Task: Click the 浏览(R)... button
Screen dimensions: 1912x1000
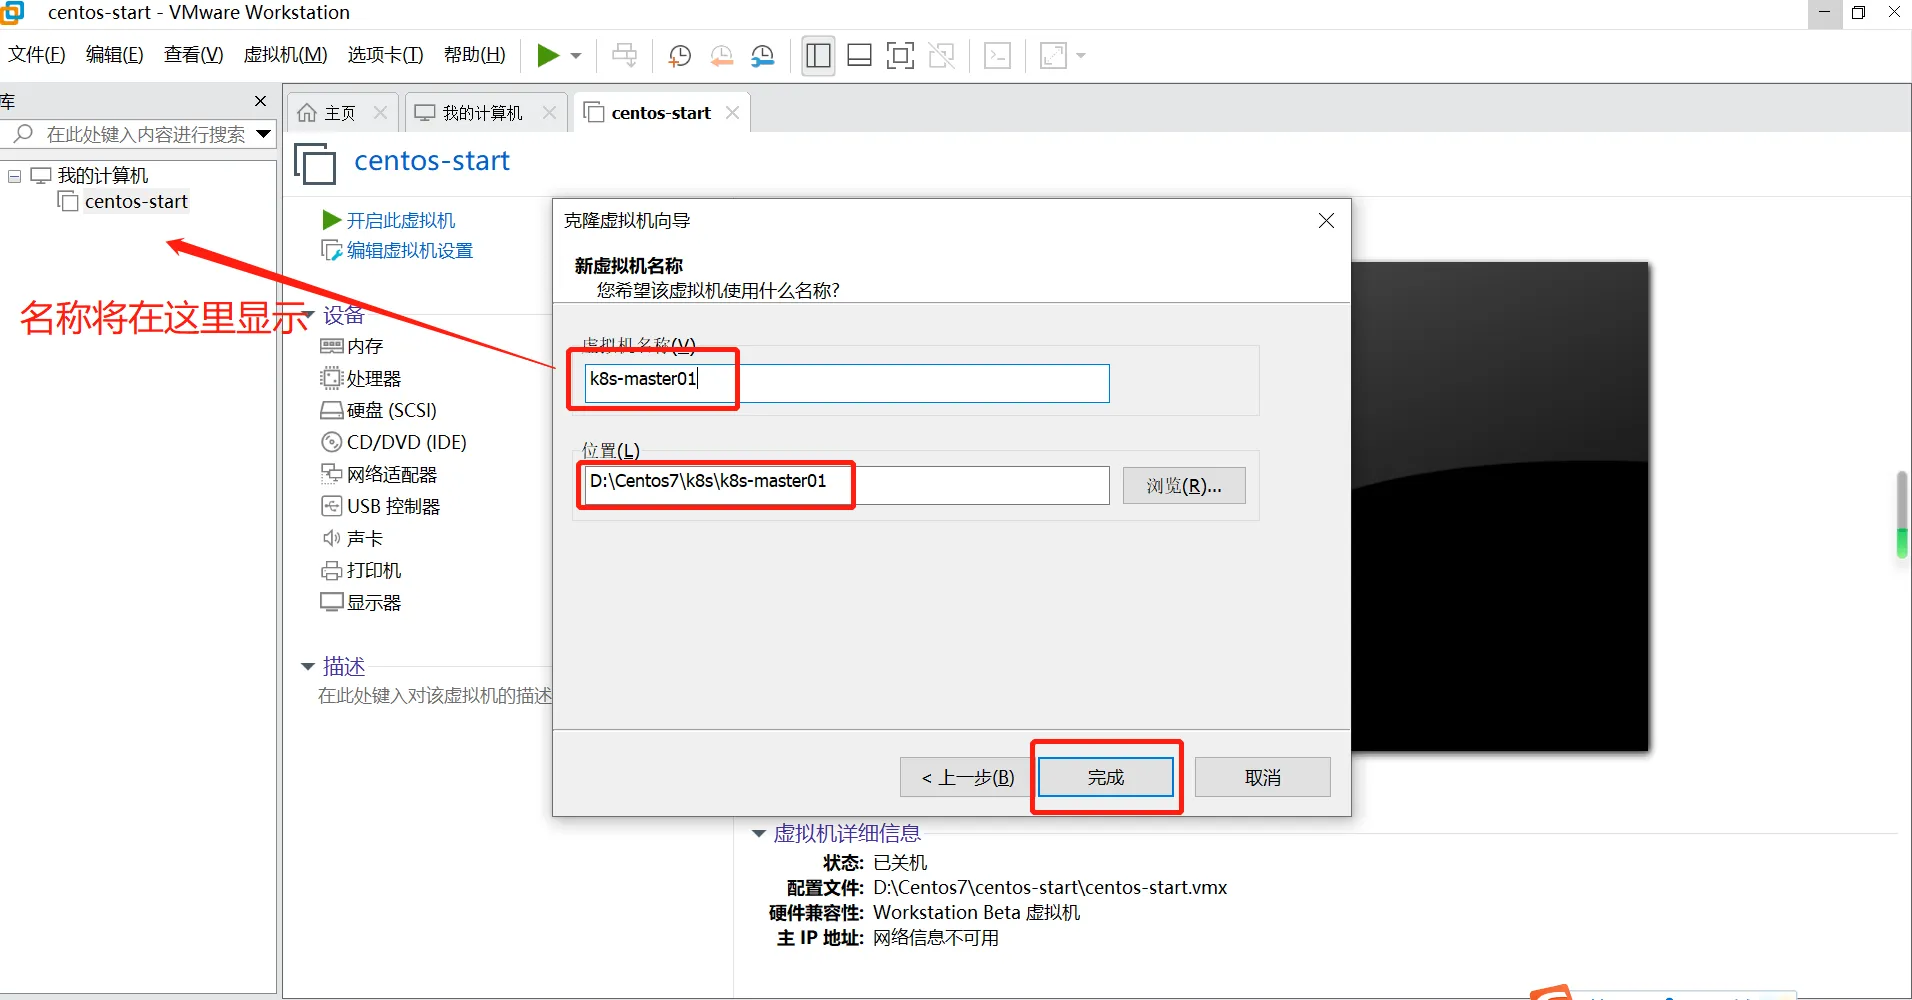Action: (1184, 485)
